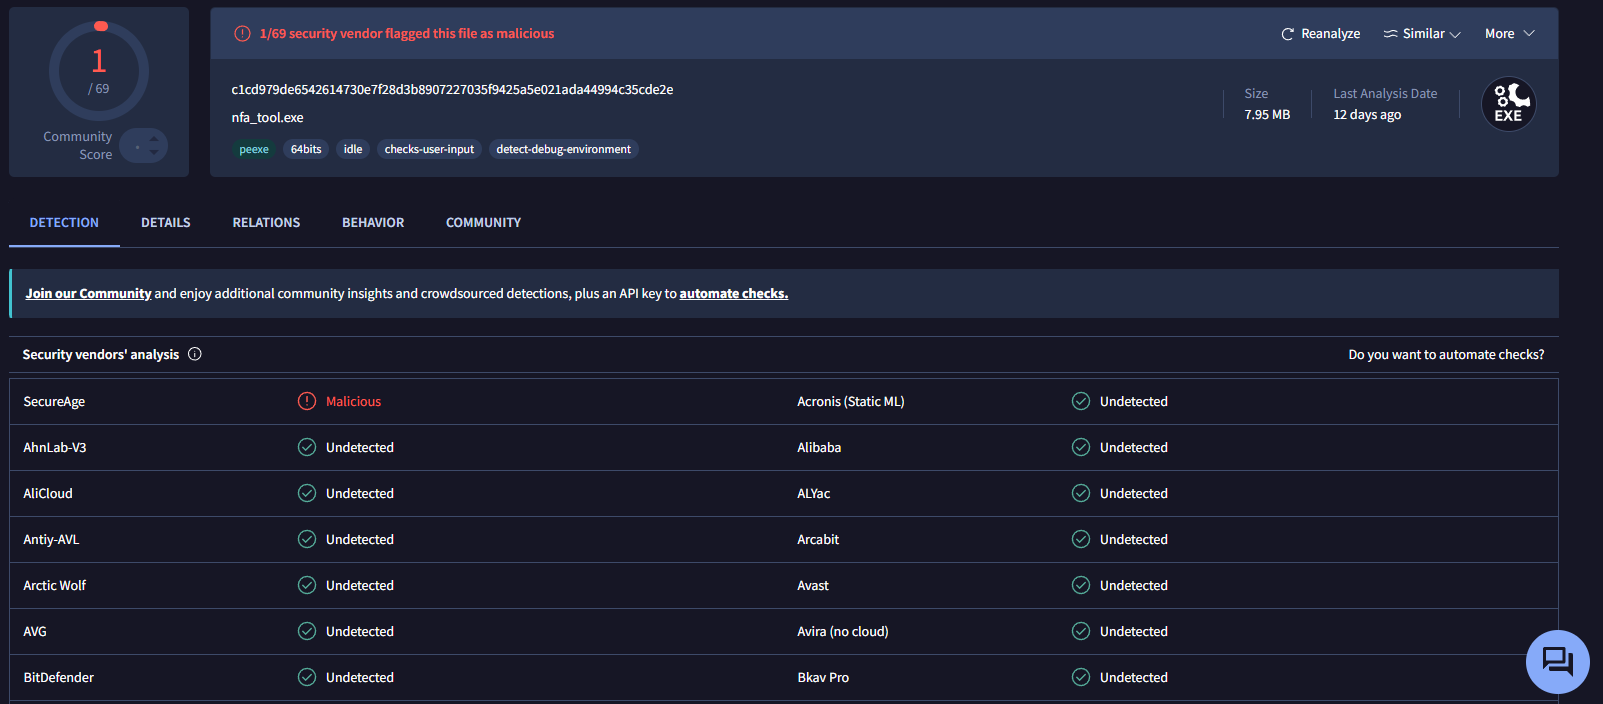Click the checkmark icon in AliCloud row
Image resolution: width=1603 pixels, height=704 pixels.
tap(307, 493)
